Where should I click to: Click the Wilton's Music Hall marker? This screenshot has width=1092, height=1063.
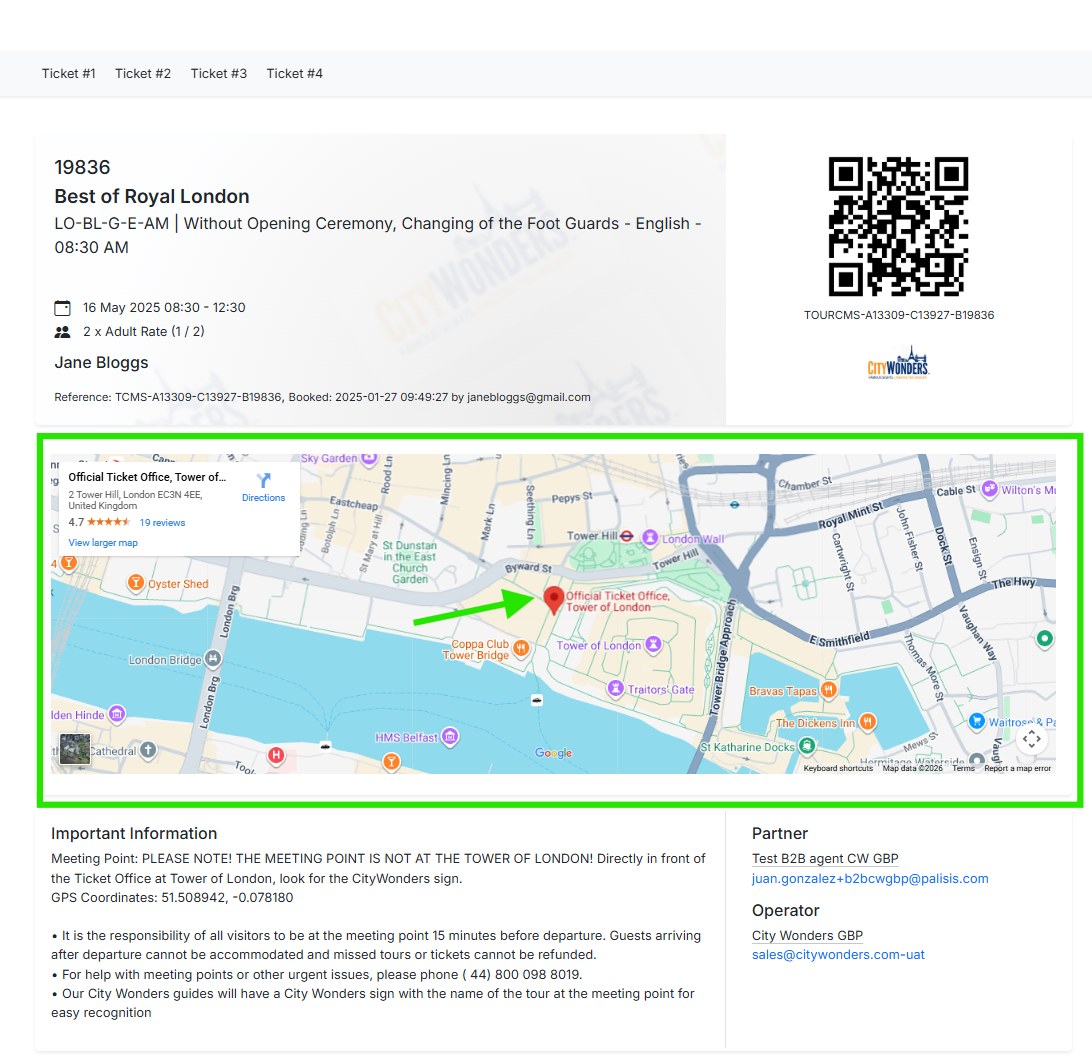[x=990, y=489]
